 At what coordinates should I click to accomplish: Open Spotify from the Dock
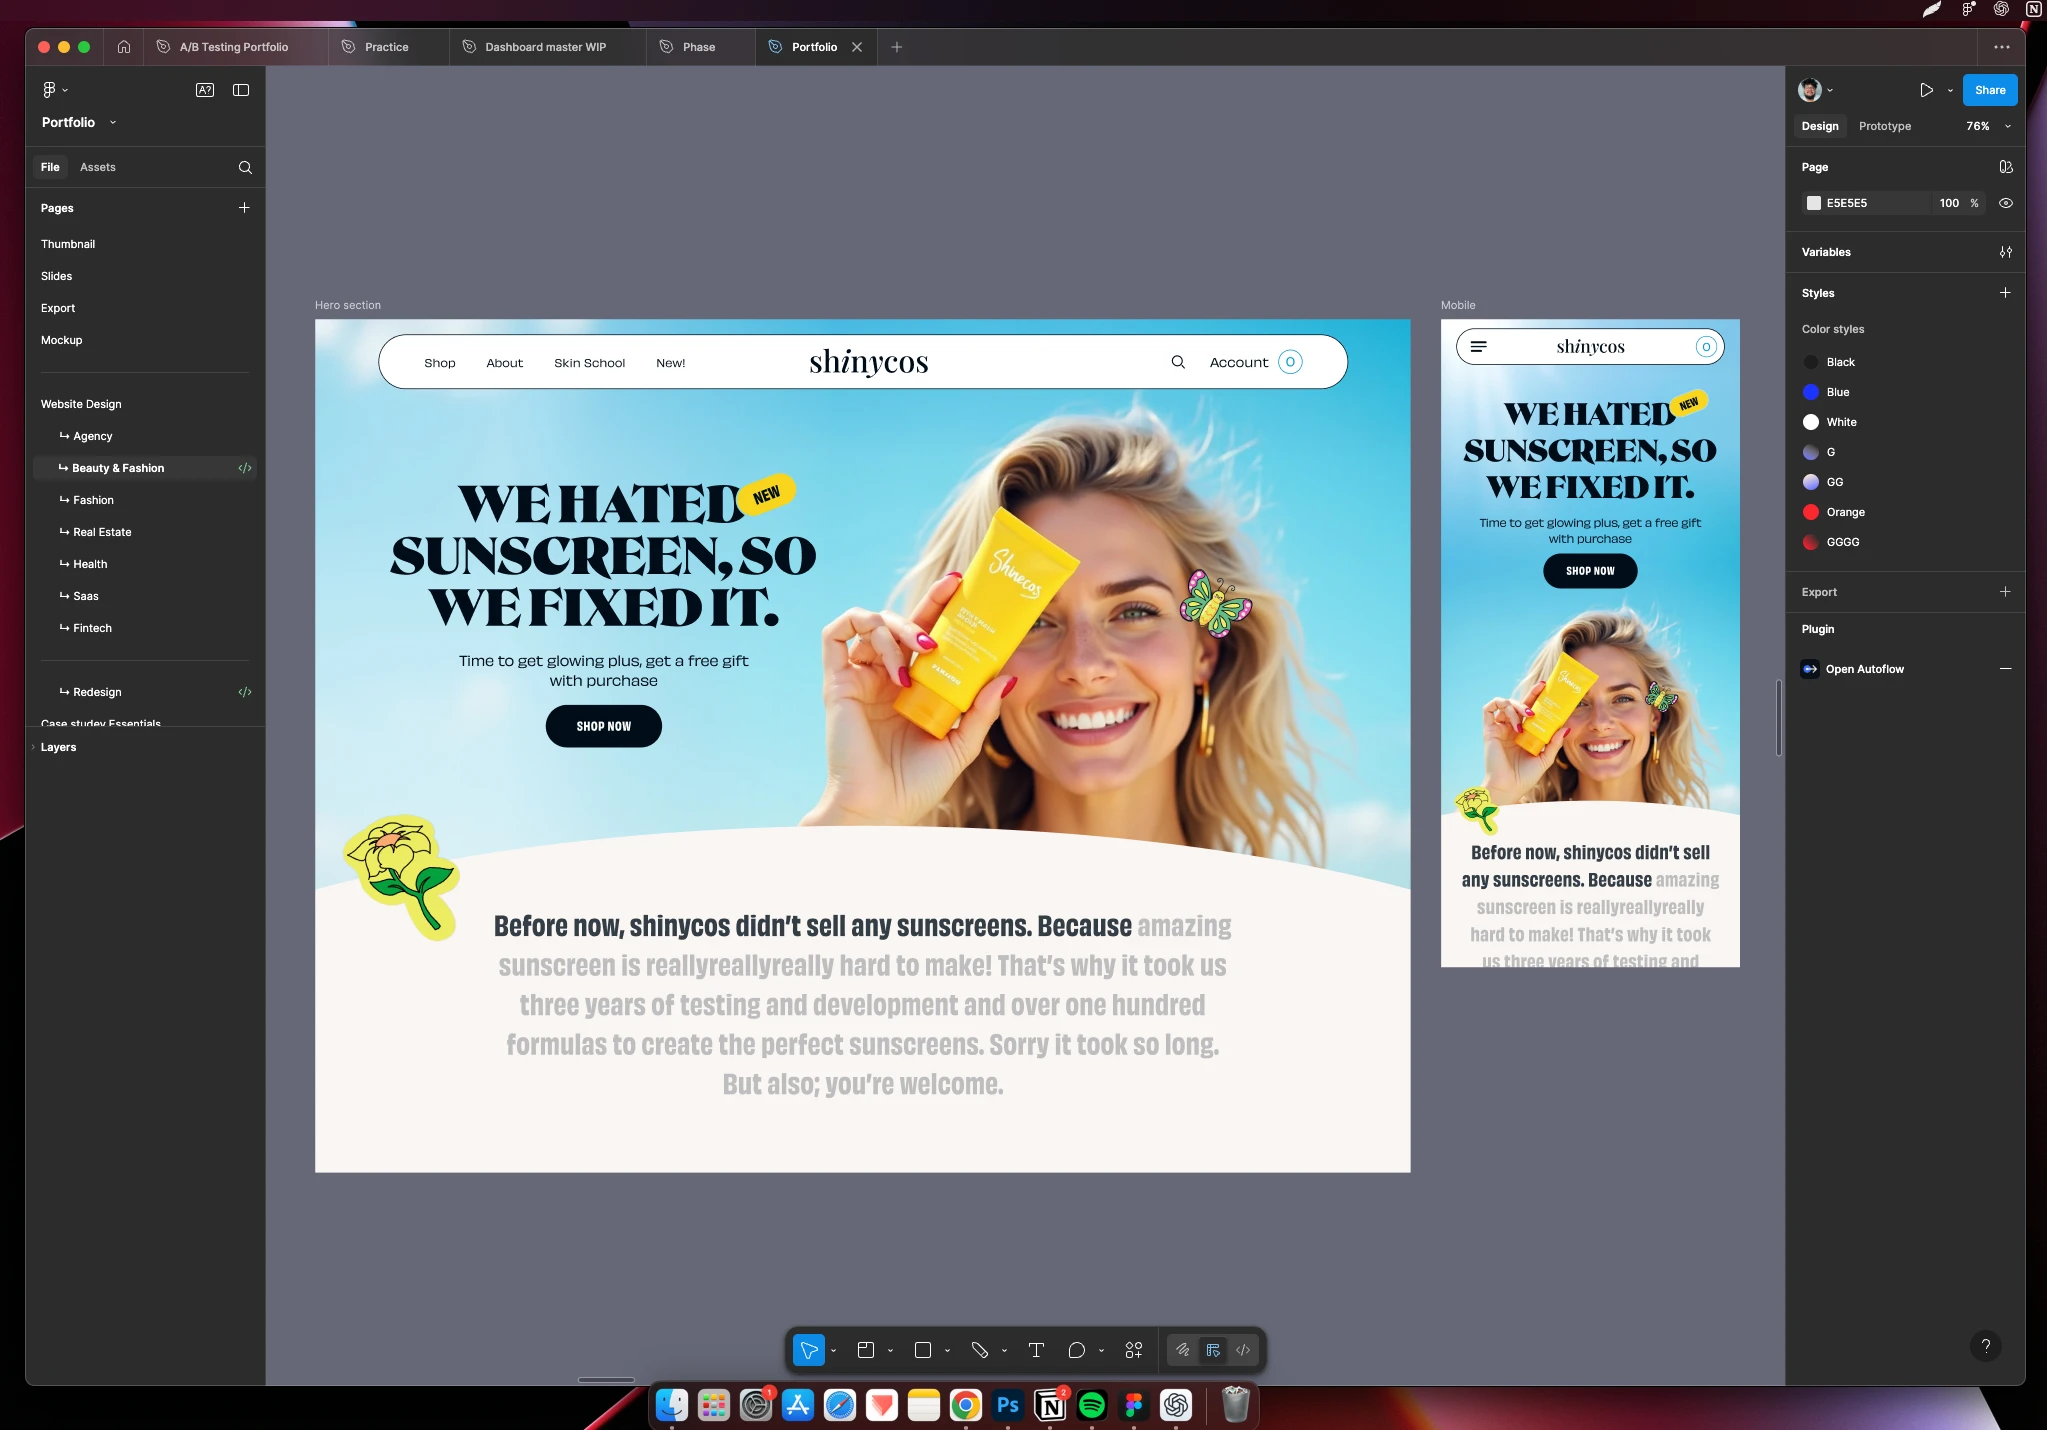click(1092, 1405)
